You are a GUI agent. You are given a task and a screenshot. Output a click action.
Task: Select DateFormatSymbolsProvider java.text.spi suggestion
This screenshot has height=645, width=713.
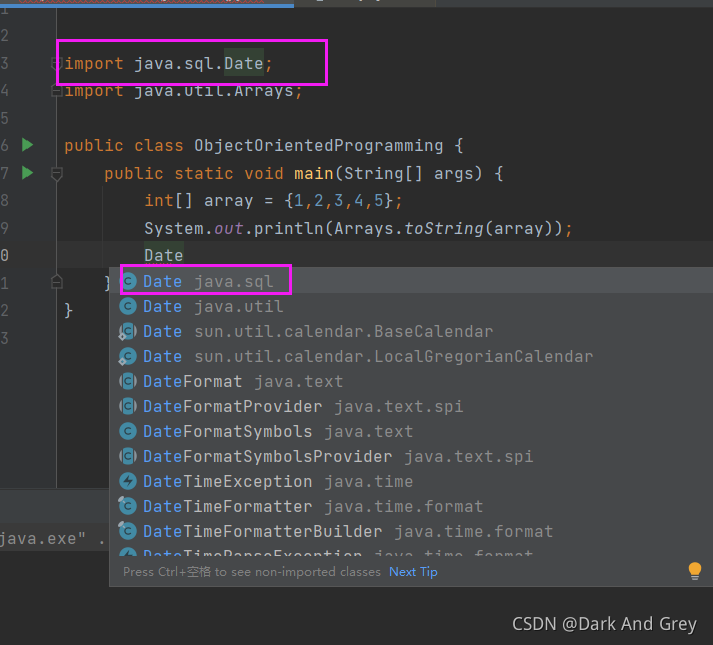click(411, 456)
